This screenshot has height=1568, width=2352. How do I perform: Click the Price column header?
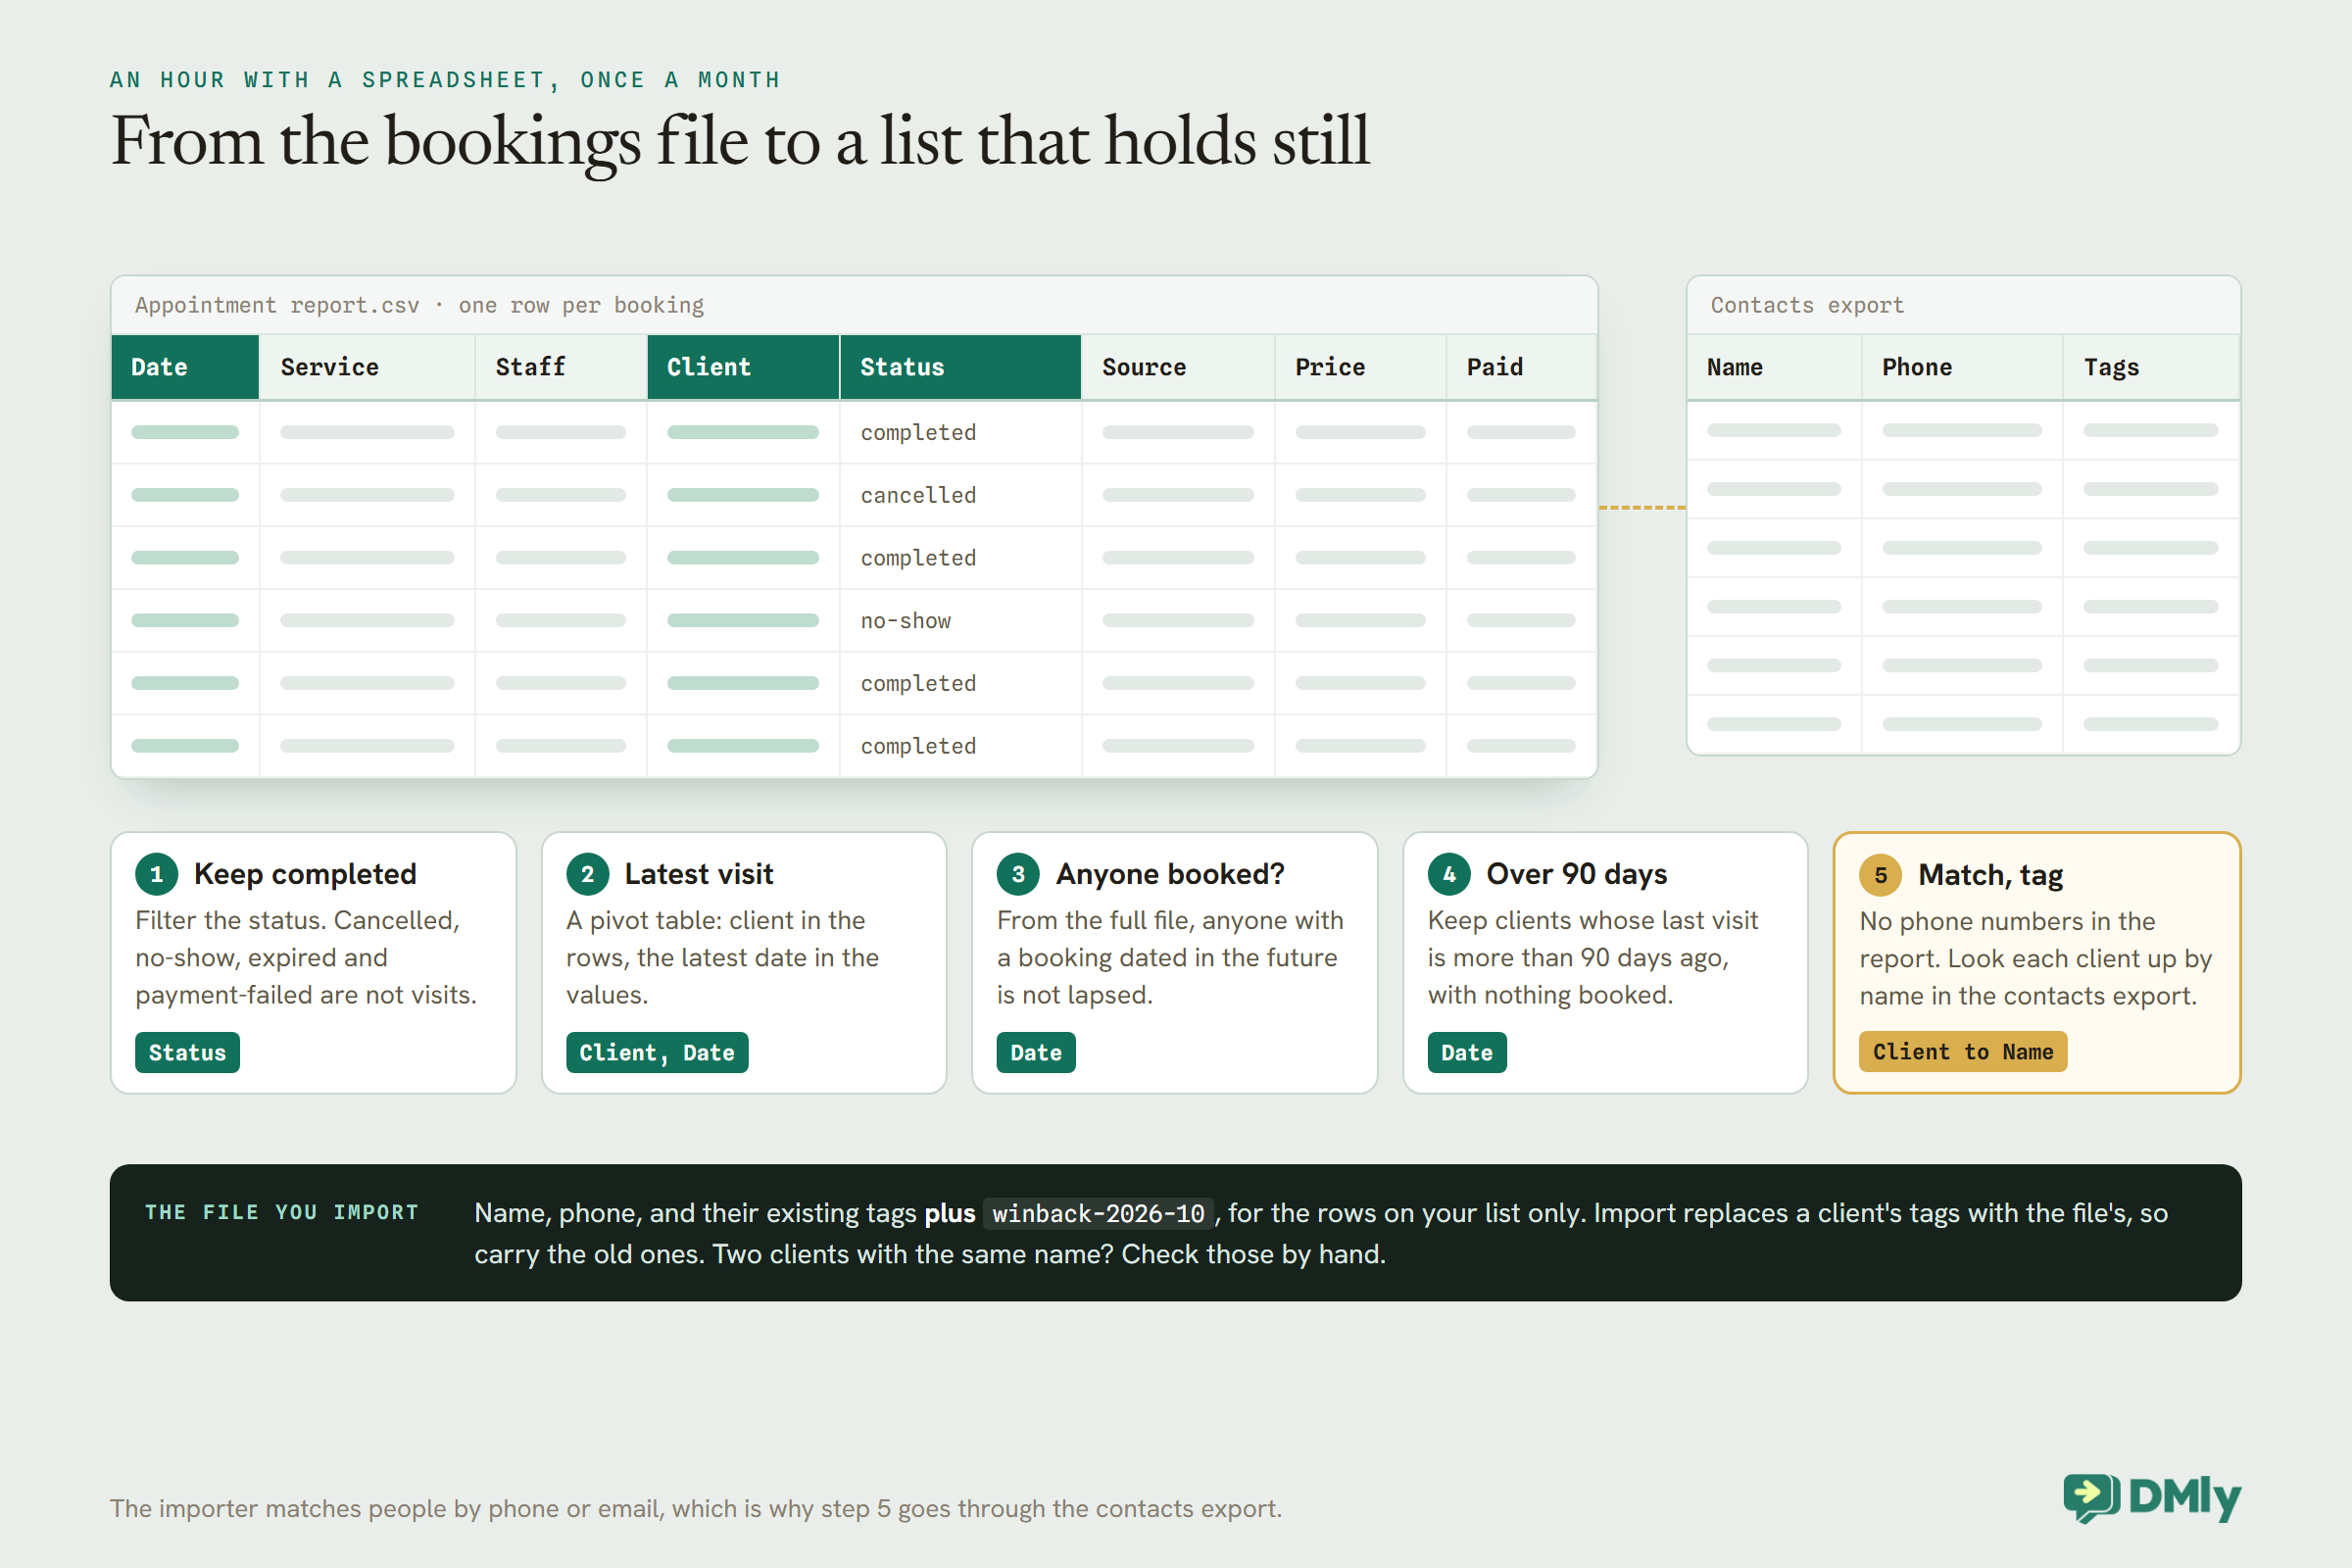point(1360,367)
